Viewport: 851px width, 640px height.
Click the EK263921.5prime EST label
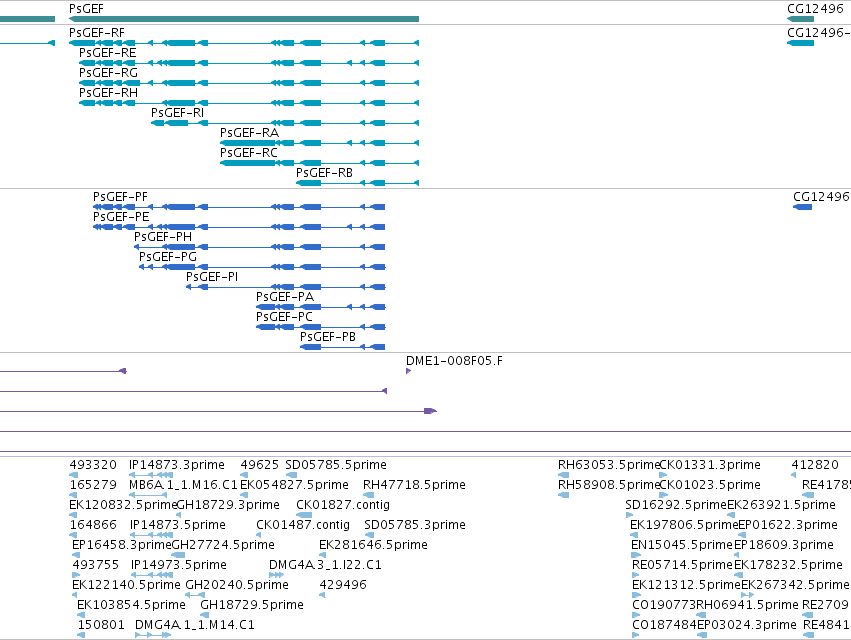[x=782, y=505]
